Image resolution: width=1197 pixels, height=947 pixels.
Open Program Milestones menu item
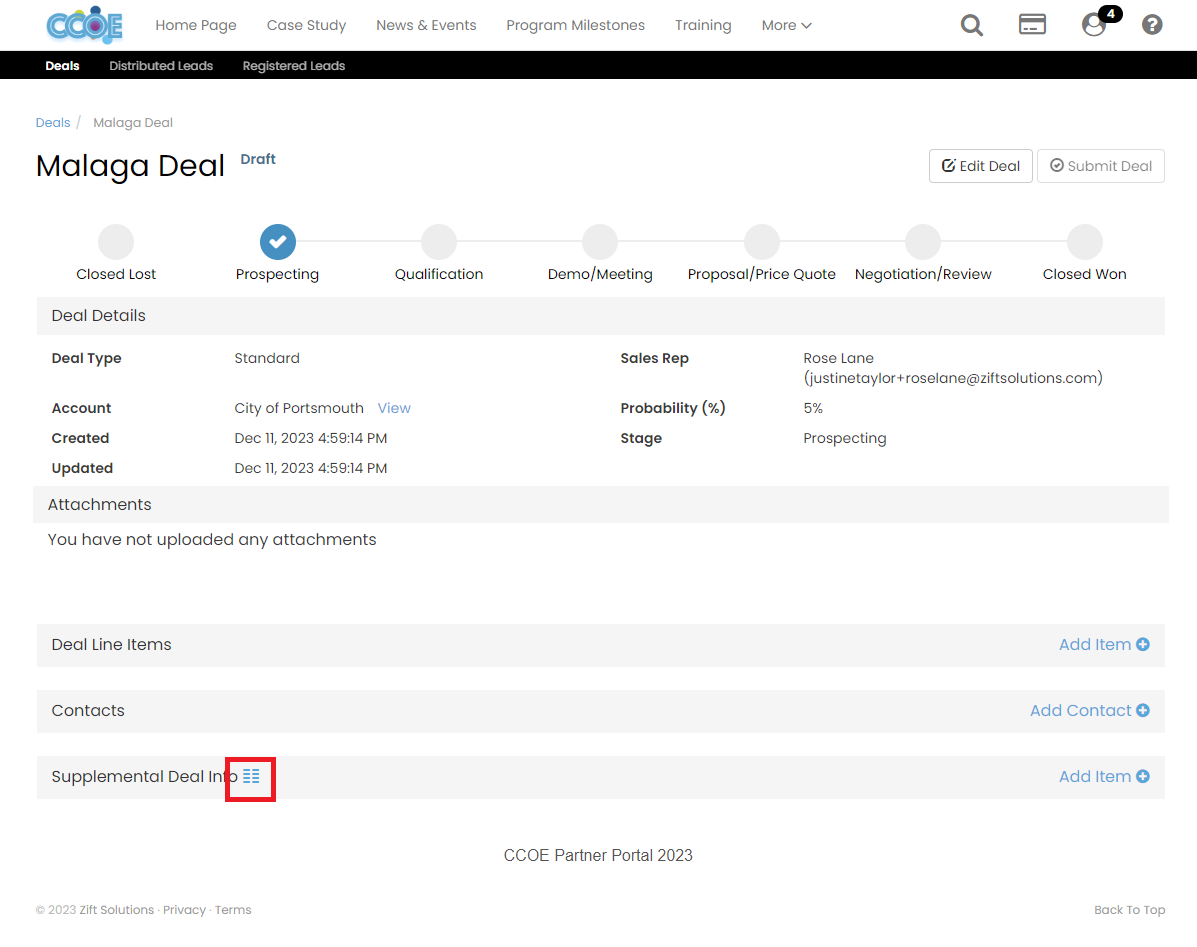[x=576, y=25]
